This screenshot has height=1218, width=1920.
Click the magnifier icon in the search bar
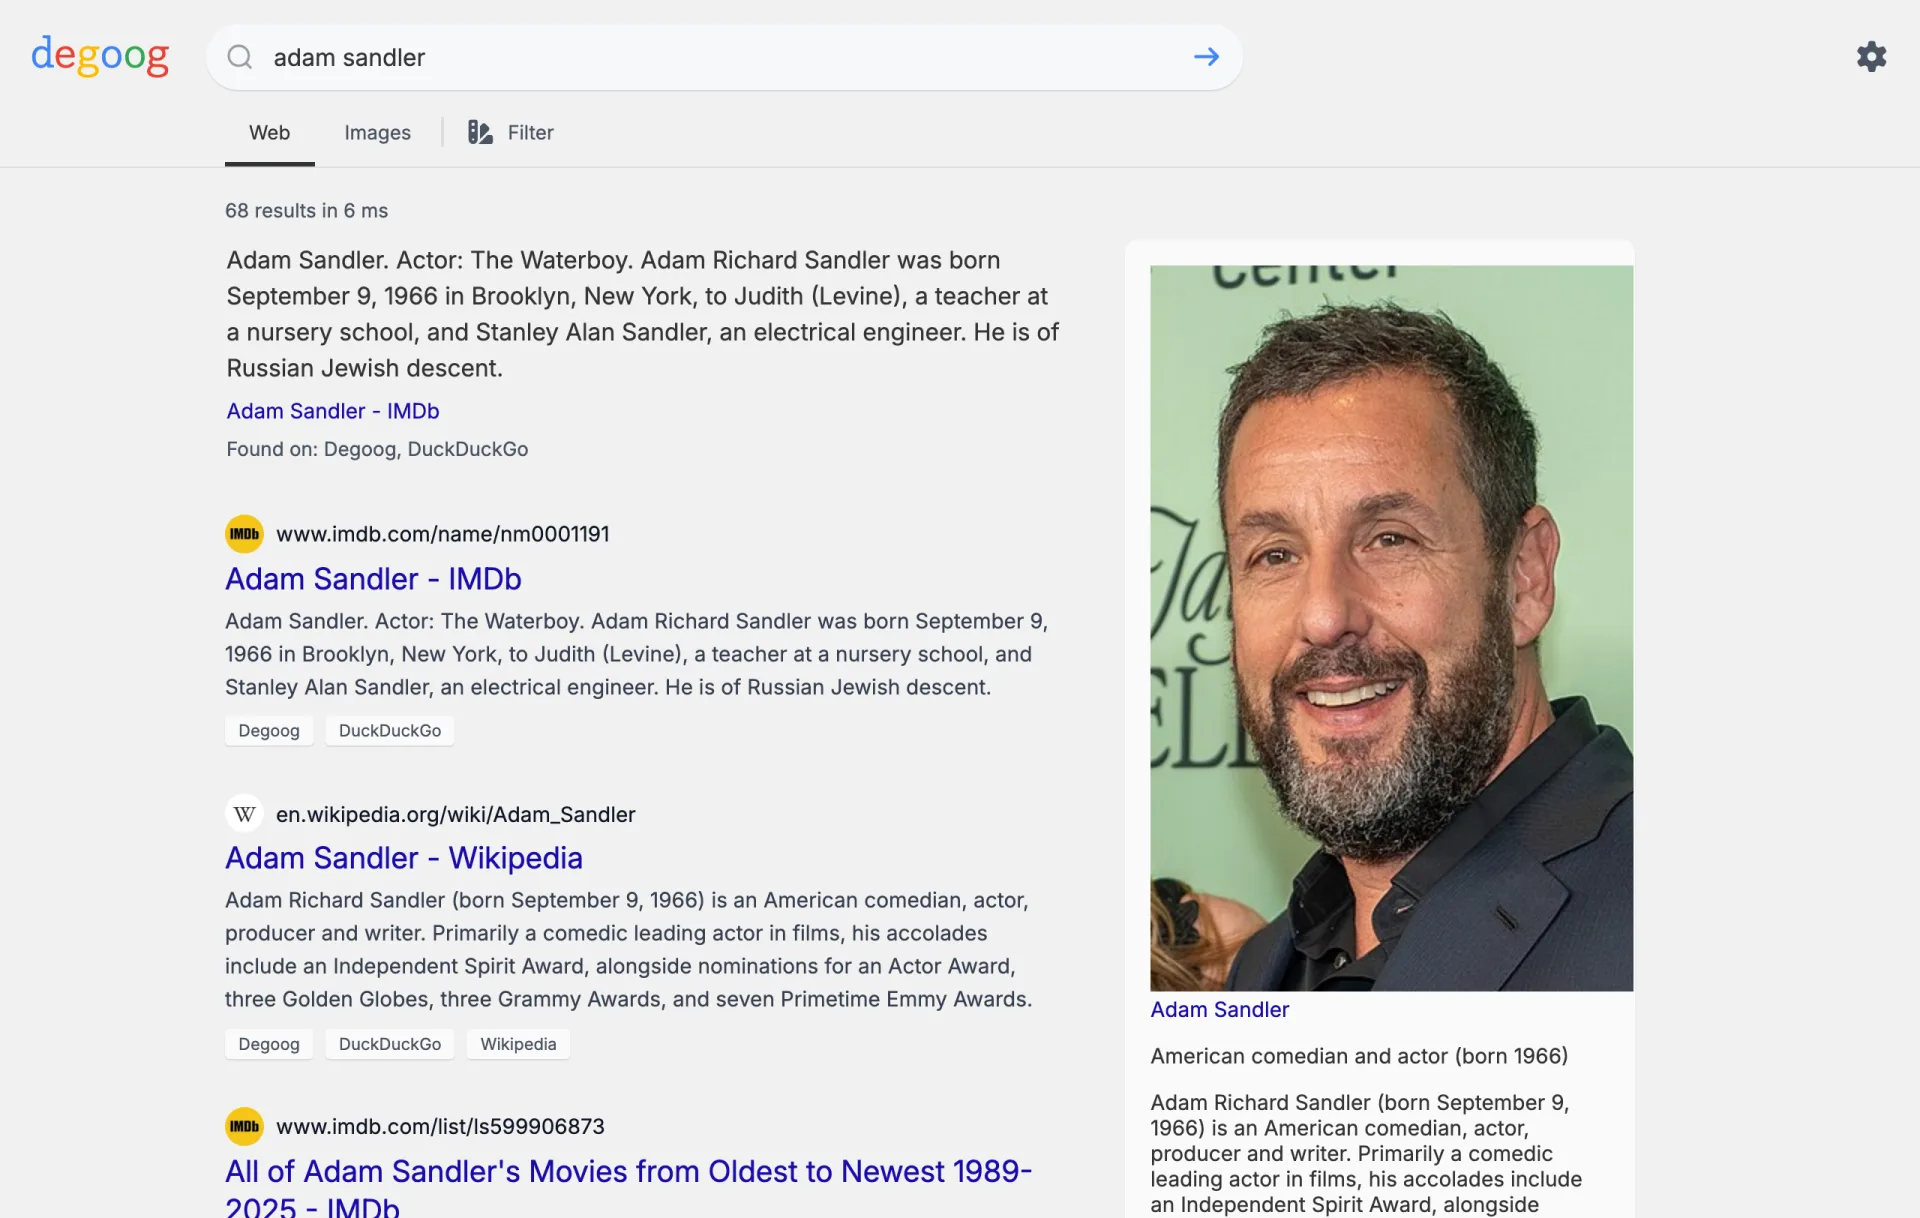[240, 57]
